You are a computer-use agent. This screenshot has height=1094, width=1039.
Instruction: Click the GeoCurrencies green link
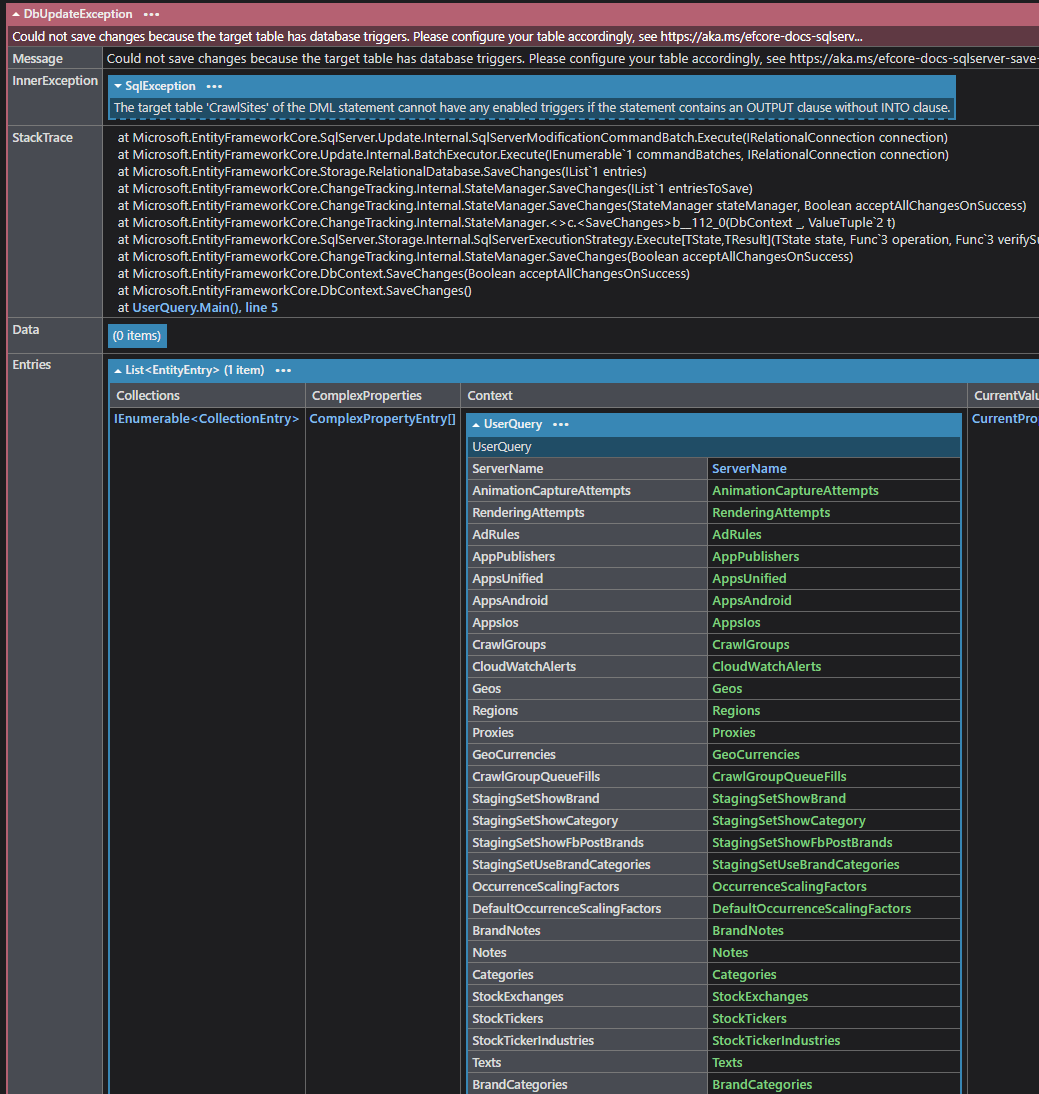coord(755,754)
